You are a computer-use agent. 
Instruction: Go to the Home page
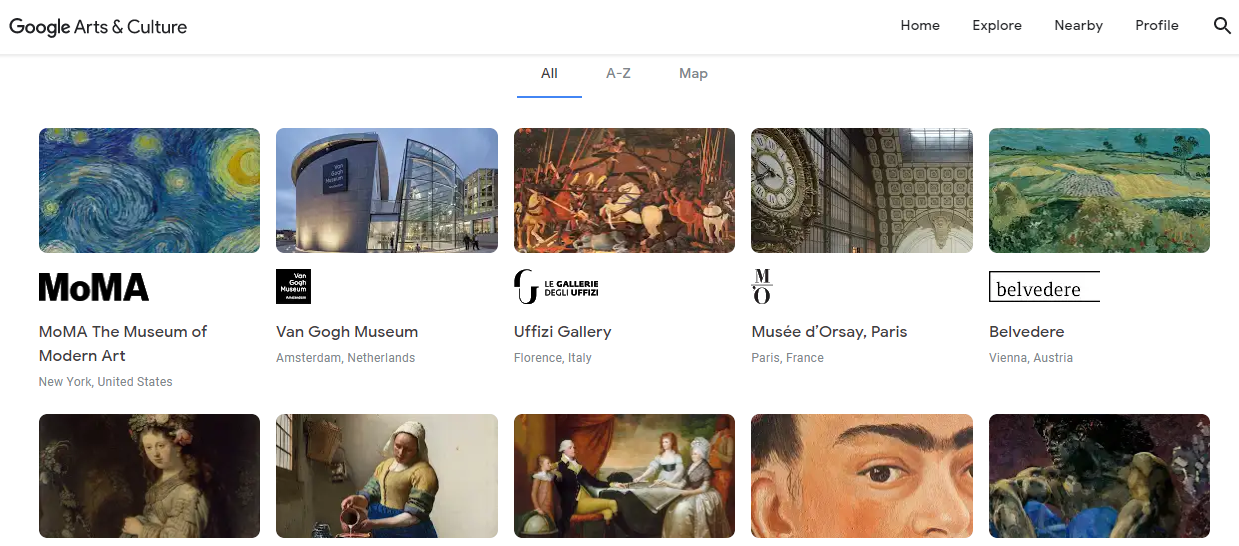click(x=920, y=26)
